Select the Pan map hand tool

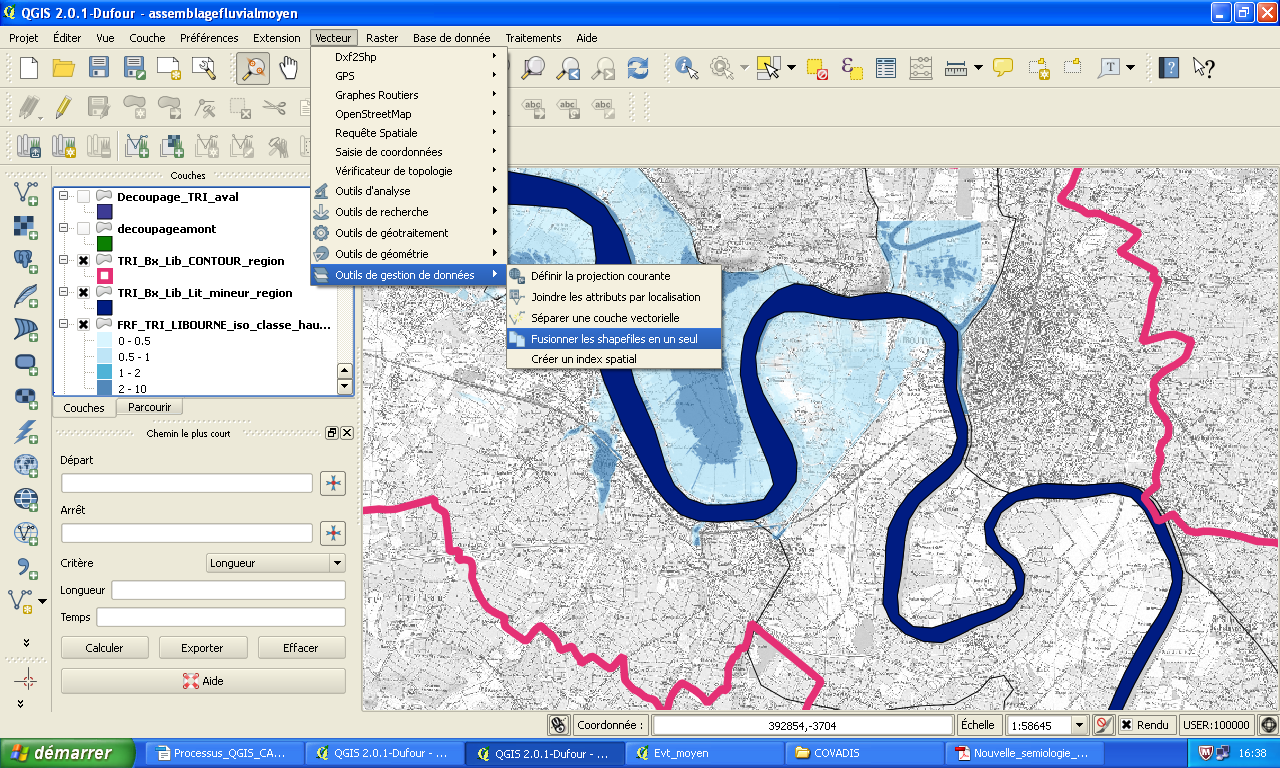tap(289, 68)
